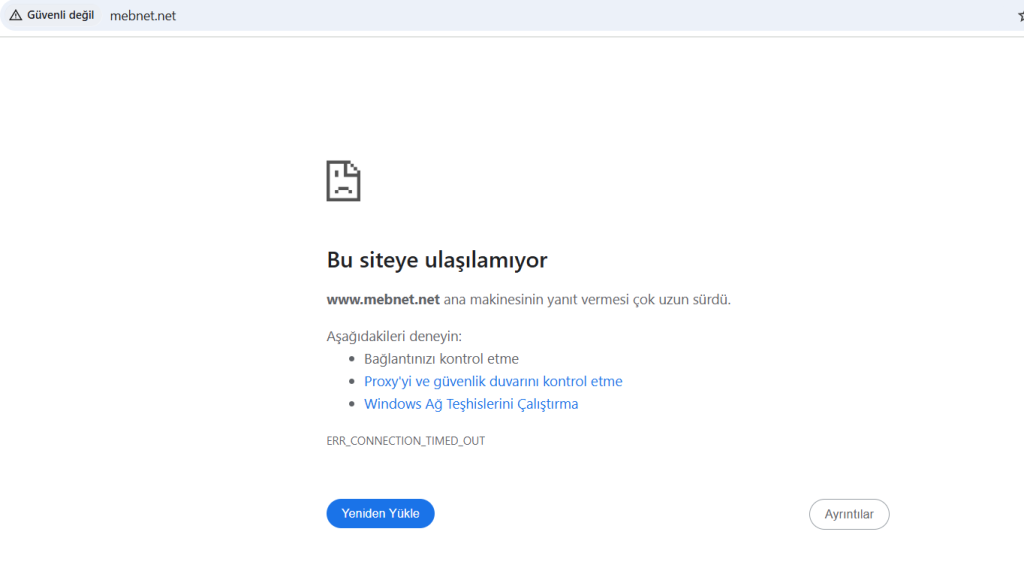The width and height of the screenshot is (1024, 574).
Task: Expand error details with "Ayrıntılar" button
Action: pyautogui.click(x=848, y=514)
